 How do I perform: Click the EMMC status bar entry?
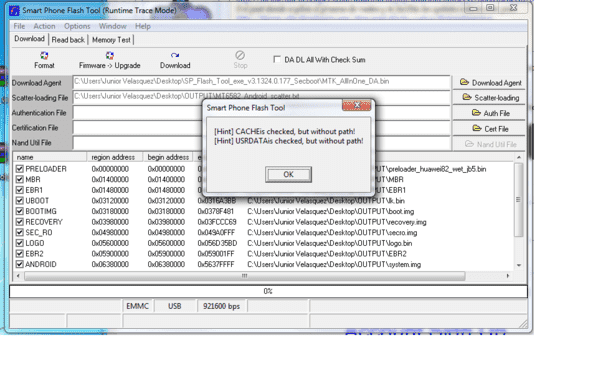(x=138, y=306)
